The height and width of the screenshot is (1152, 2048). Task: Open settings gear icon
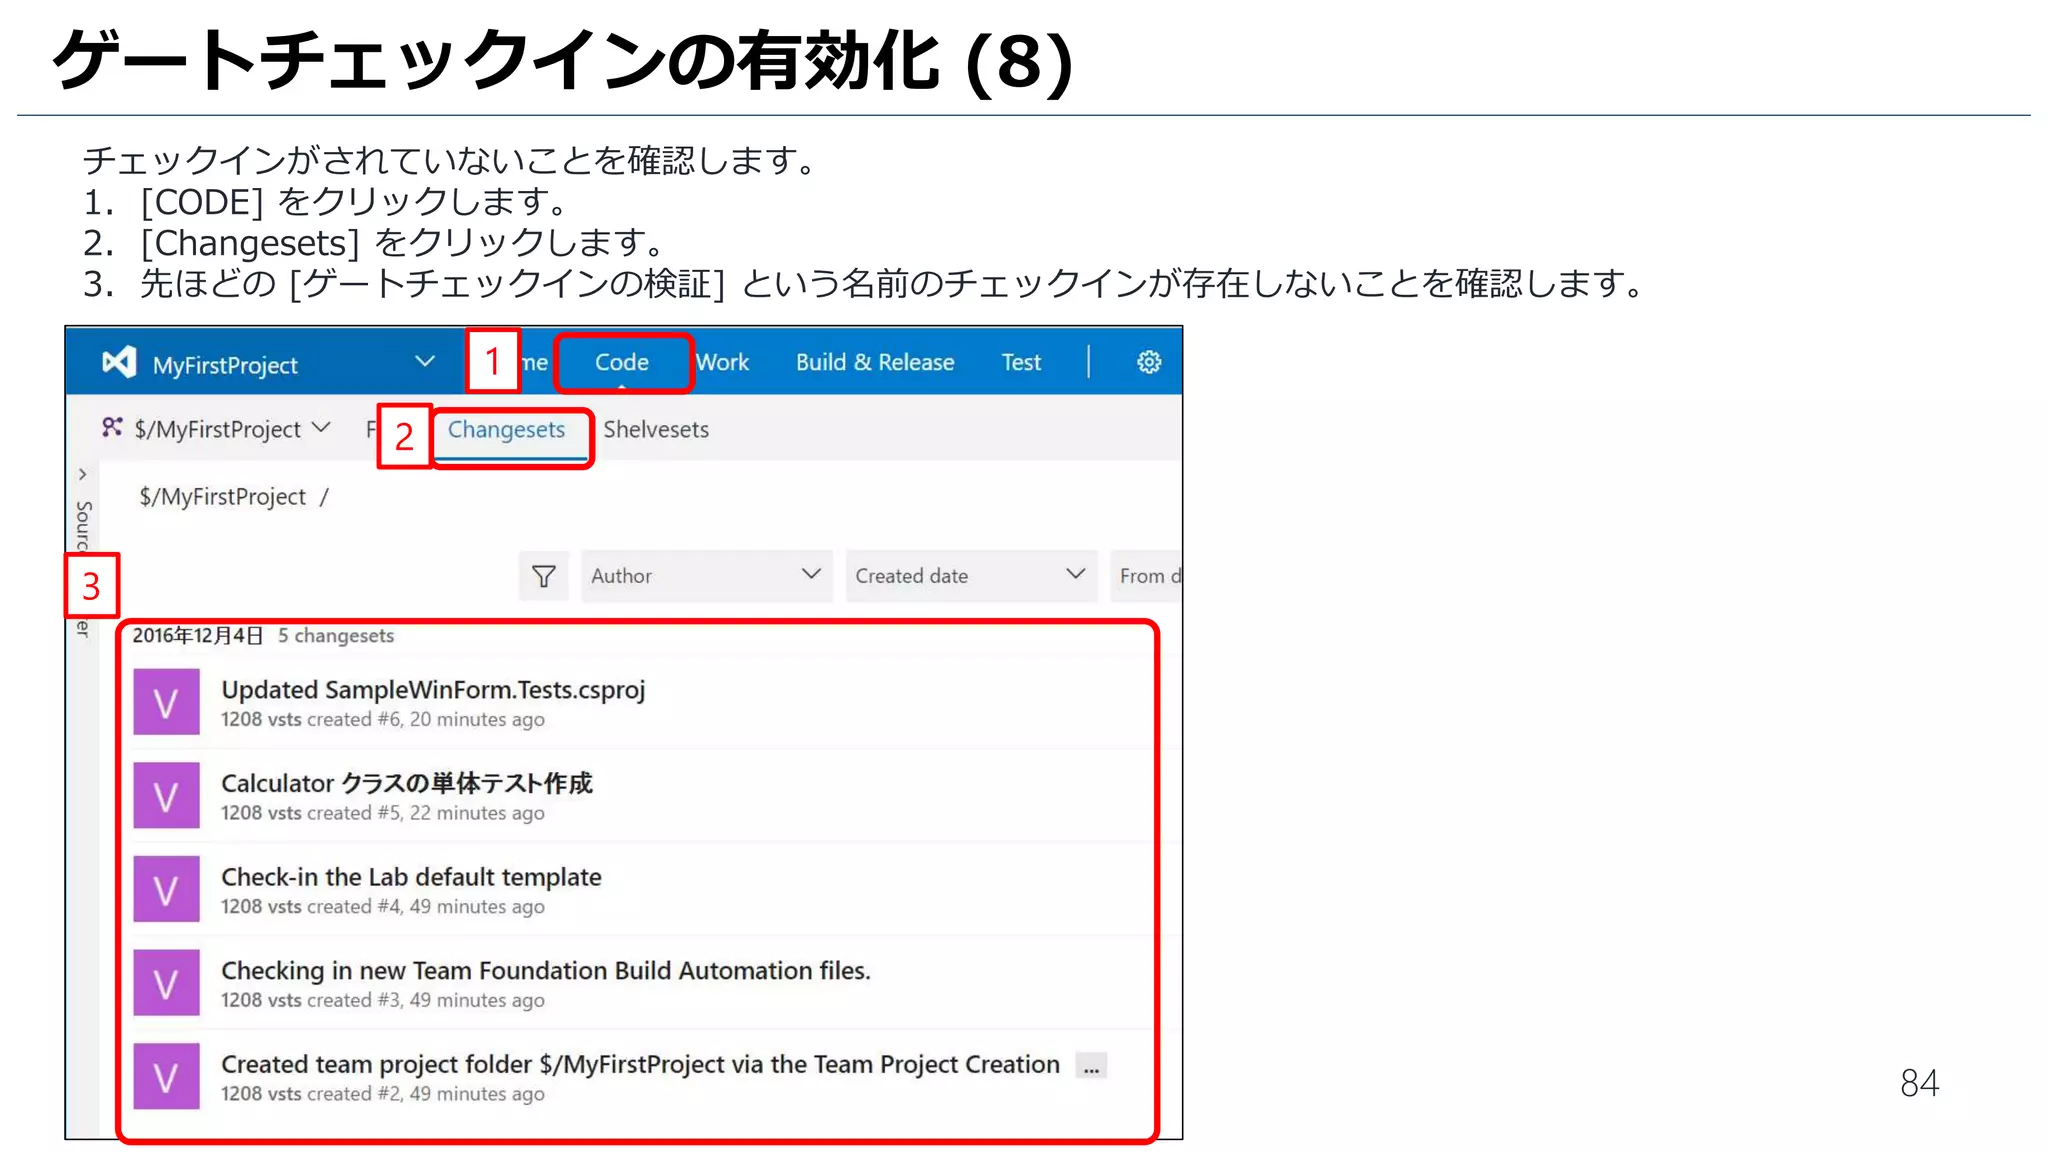coord(1149,362)
